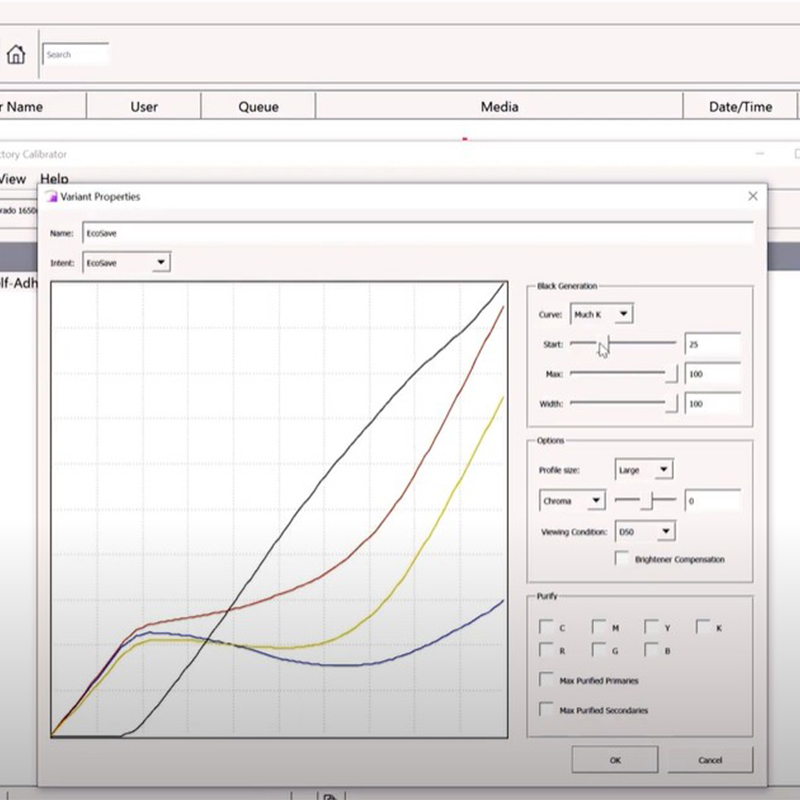
Task: Click the Cancel button
Action: [710, 760]
